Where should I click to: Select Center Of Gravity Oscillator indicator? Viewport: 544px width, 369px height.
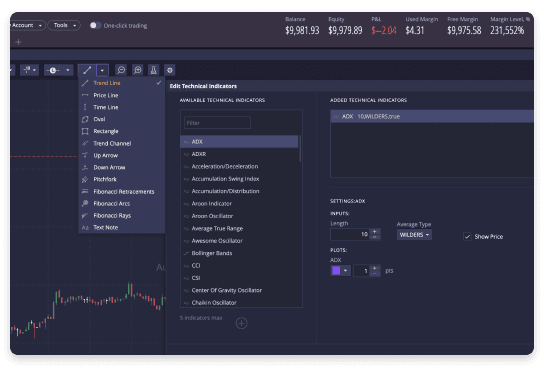(239, 290)
